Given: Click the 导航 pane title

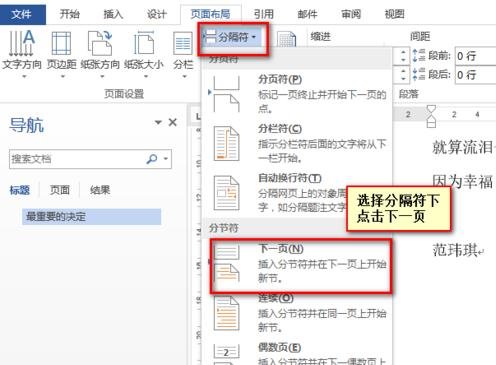Looking at the screenshot, I should [x=27, y=125].
